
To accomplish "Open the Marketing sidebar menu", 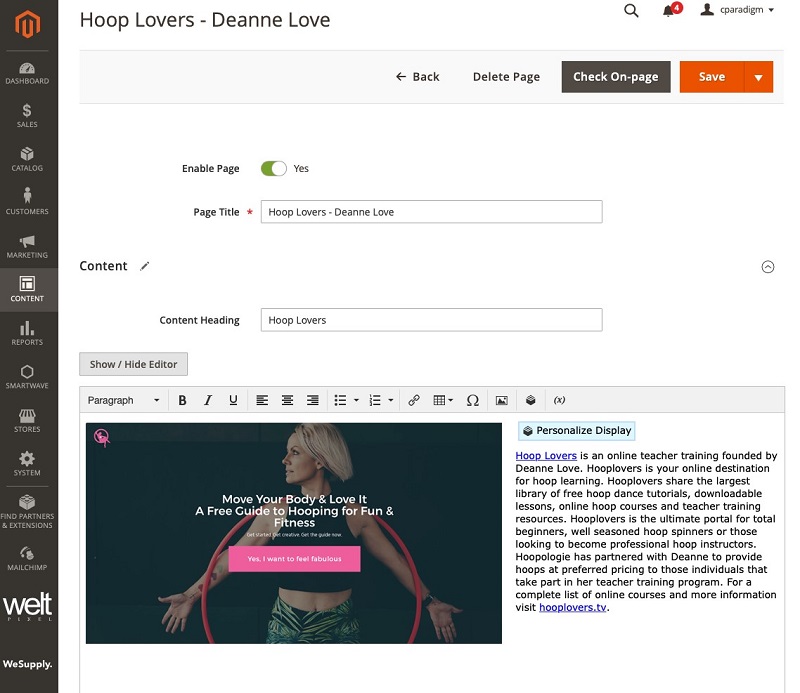I will coord(28,246).
